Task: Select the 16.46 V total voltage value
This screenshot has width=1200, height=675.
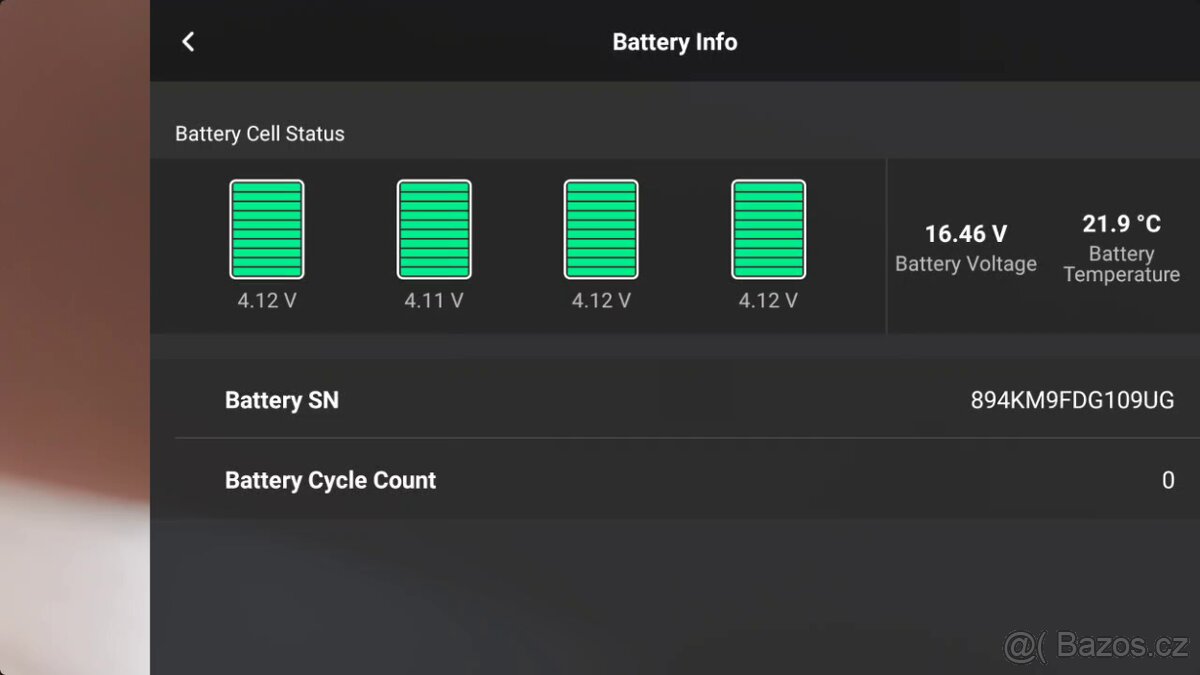Action: click(965, 234)
